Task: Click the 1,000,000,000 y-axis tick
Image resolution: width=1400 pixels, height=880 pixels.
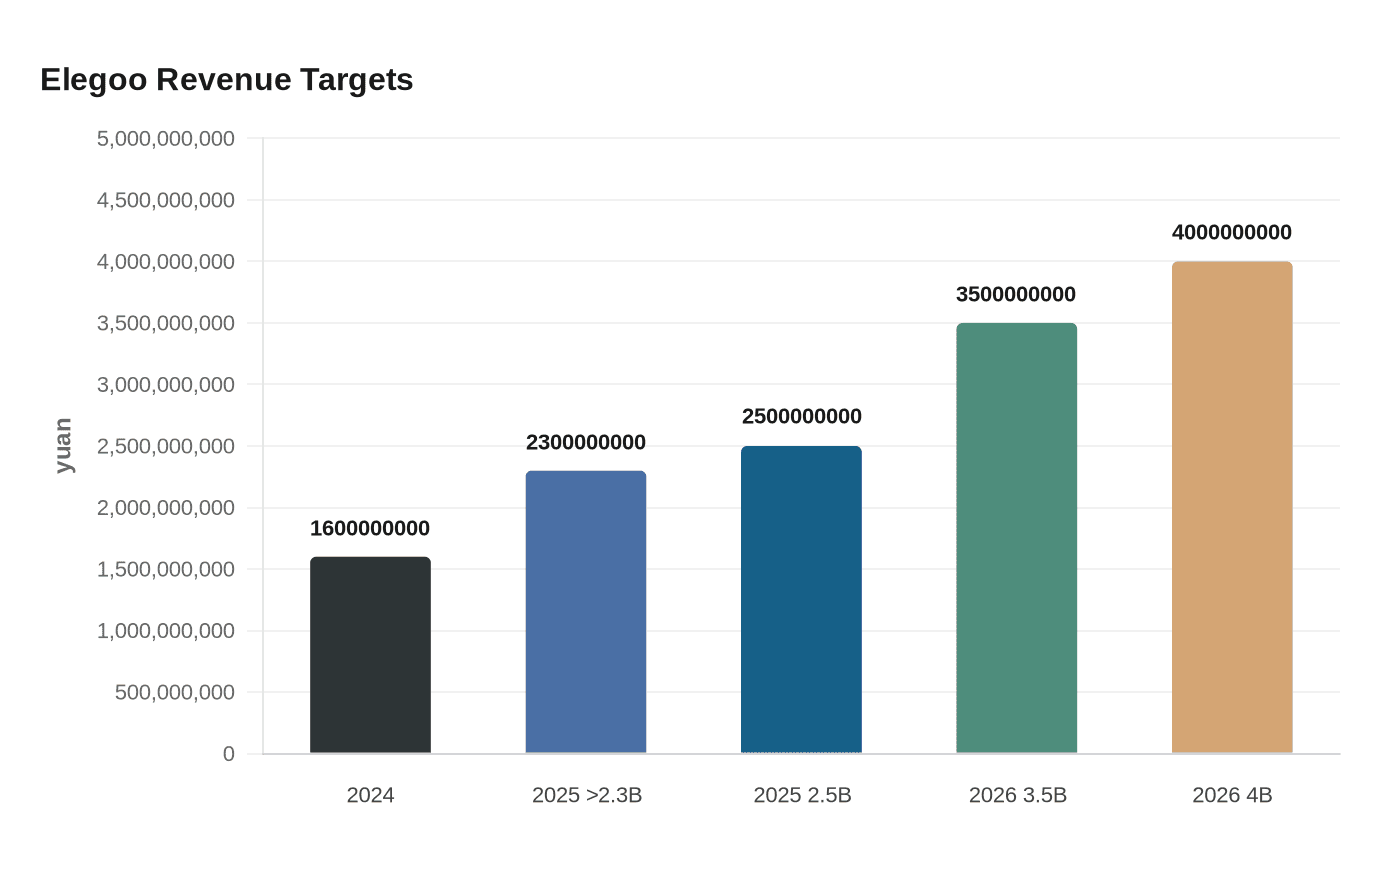Action: tap(166, 630)
